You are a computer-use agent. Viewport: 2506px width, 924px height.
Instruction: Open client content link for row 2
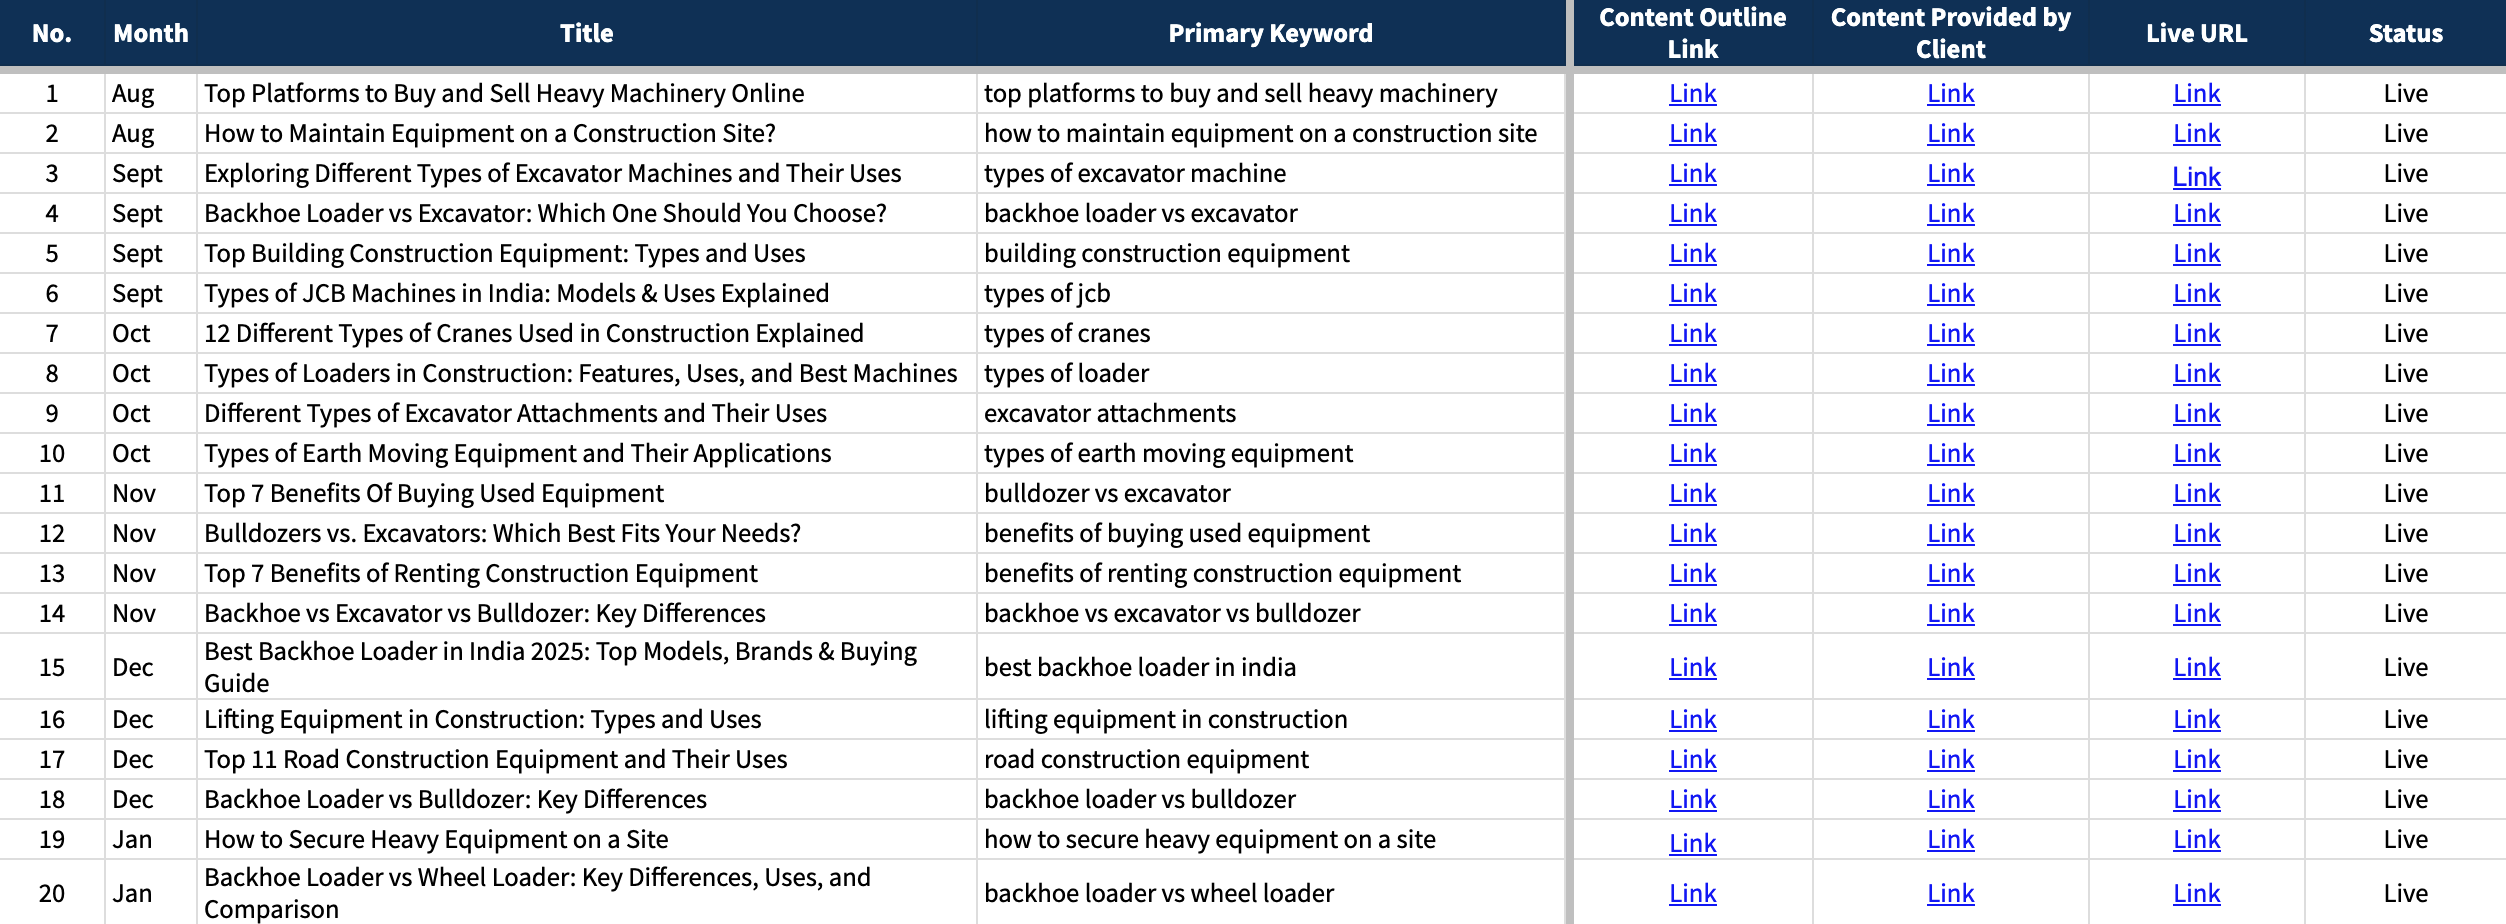(x=1950, y=133)
